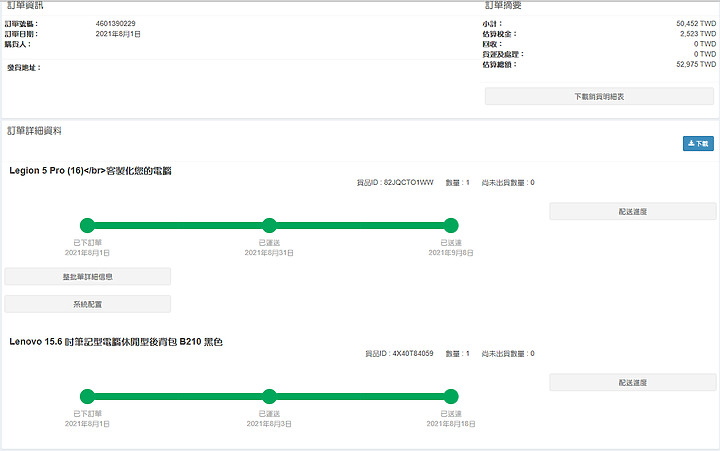This screenshot has width=720, height=451.
Task: Click estimated tax 2,523 TWD
Action: tap(698, 34)
